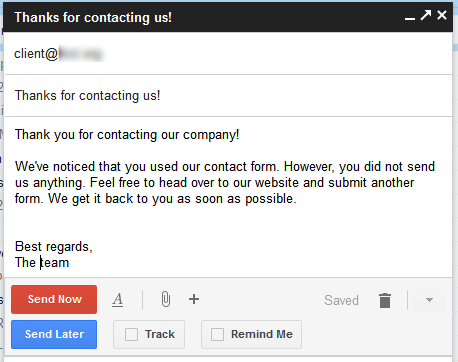Attach a file with the paperclip icon

pyautogui.click(x=166, y=299)
